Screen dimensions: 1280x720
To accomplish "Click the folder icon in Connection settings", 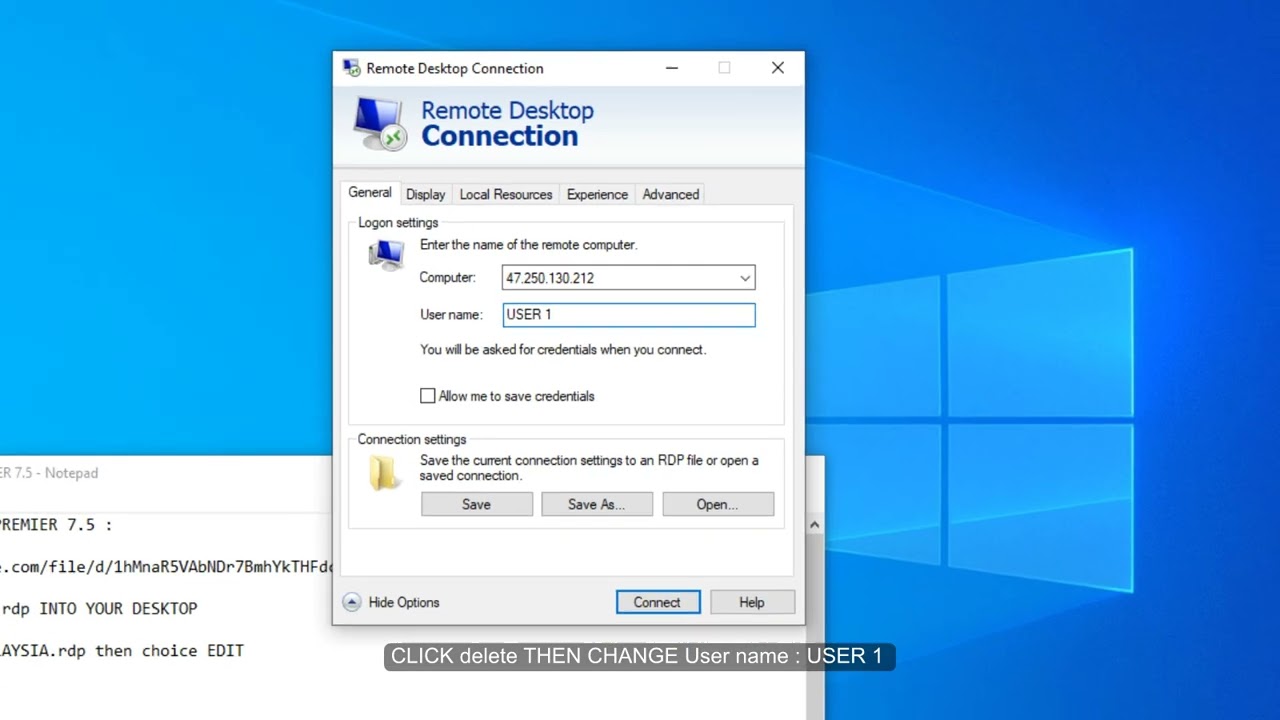I will (x=384, y=473).
